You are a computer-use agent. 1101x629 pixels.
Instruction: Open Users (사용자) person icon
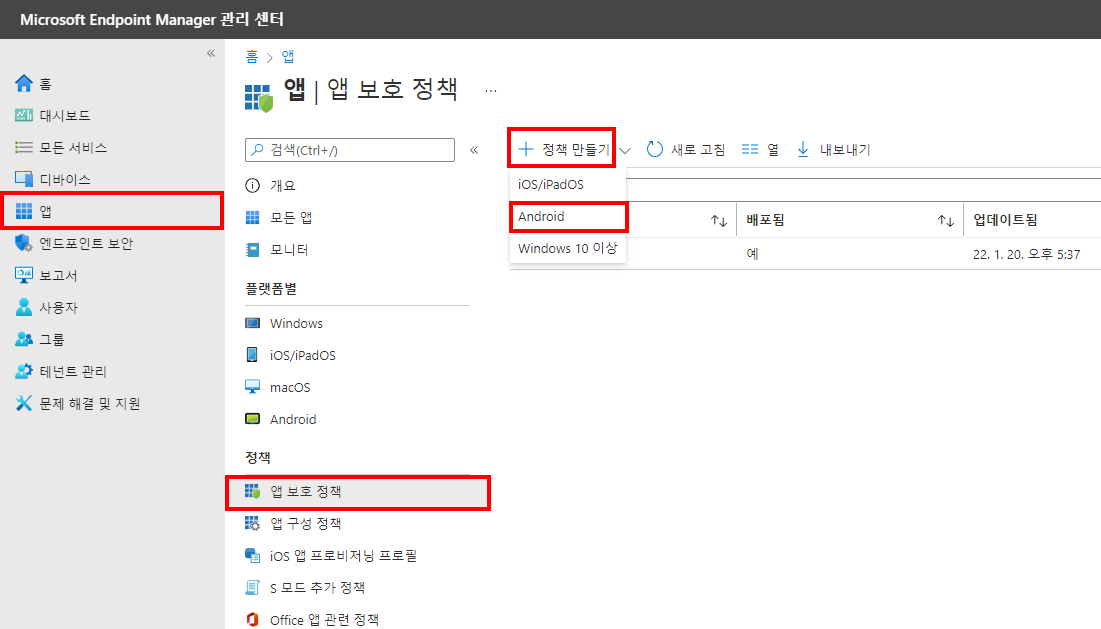[24, 307]
